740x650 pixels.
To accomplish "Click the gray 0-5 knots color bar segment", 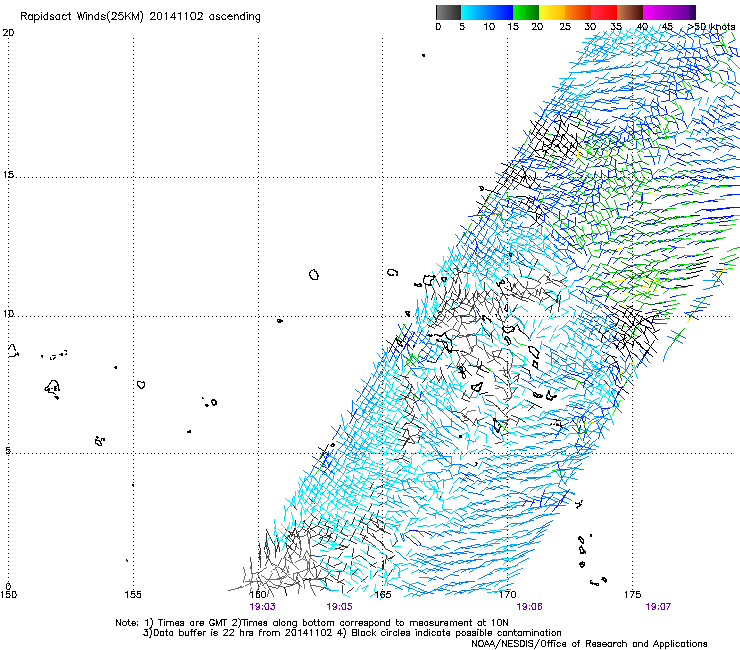I will coord(448,12).
